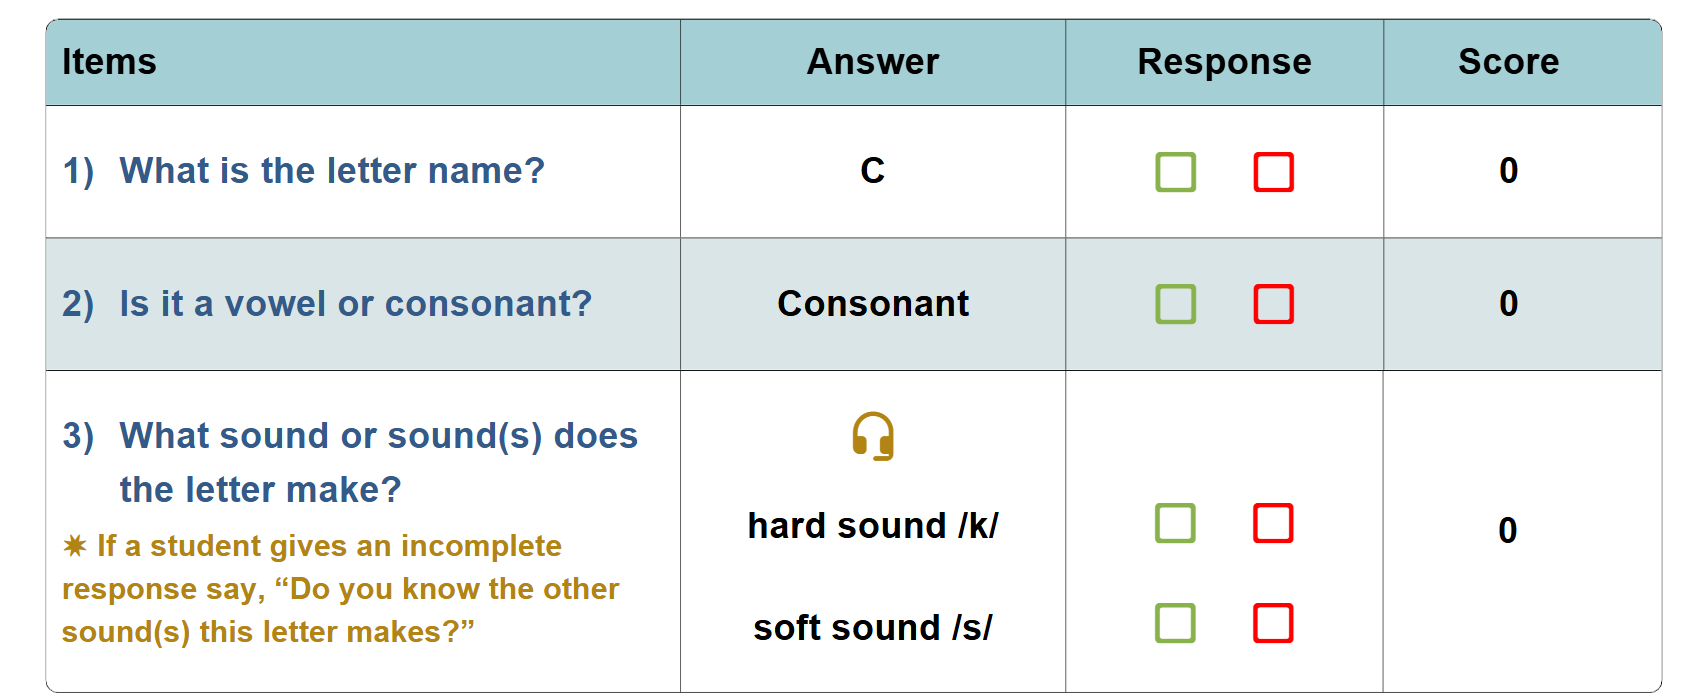The width and height of the screenshot is (1685, 700).
Task: Click the Consonant answer text
Action: tap(872, 304)
